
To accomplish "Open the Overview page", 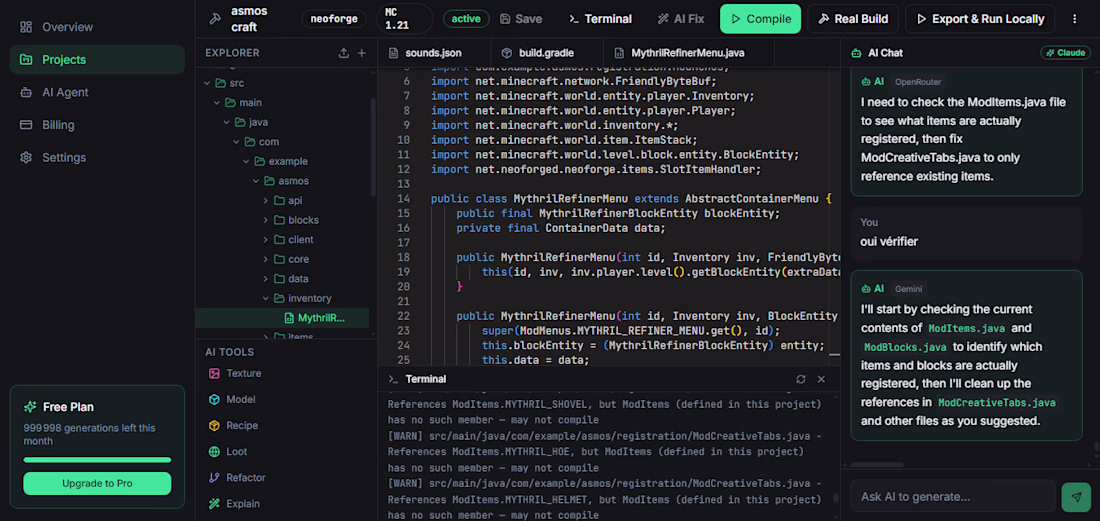I will coord(97,27).
